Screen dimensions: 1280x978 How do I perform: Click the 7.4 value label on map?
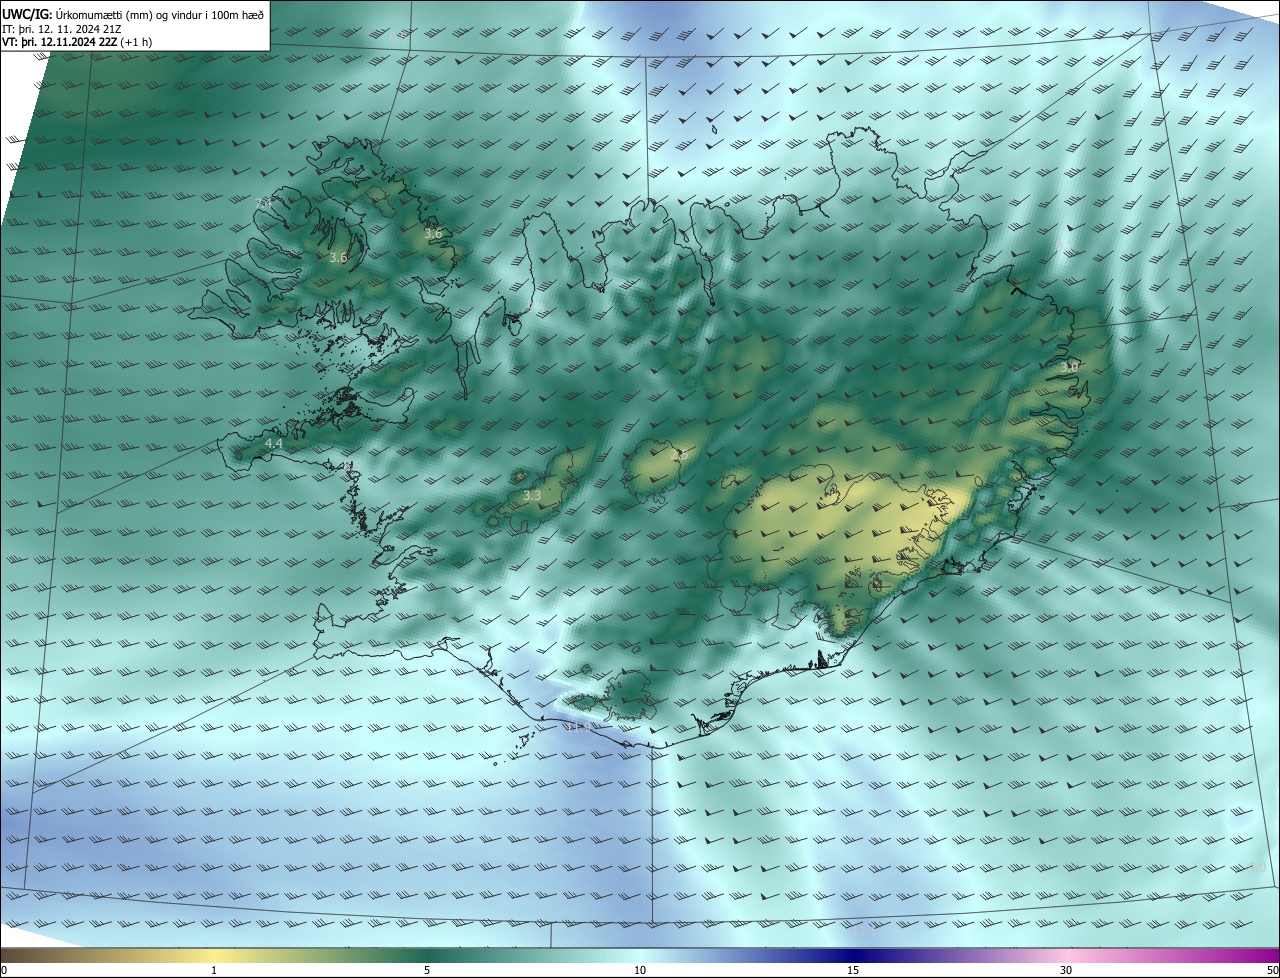pos(264,203)
